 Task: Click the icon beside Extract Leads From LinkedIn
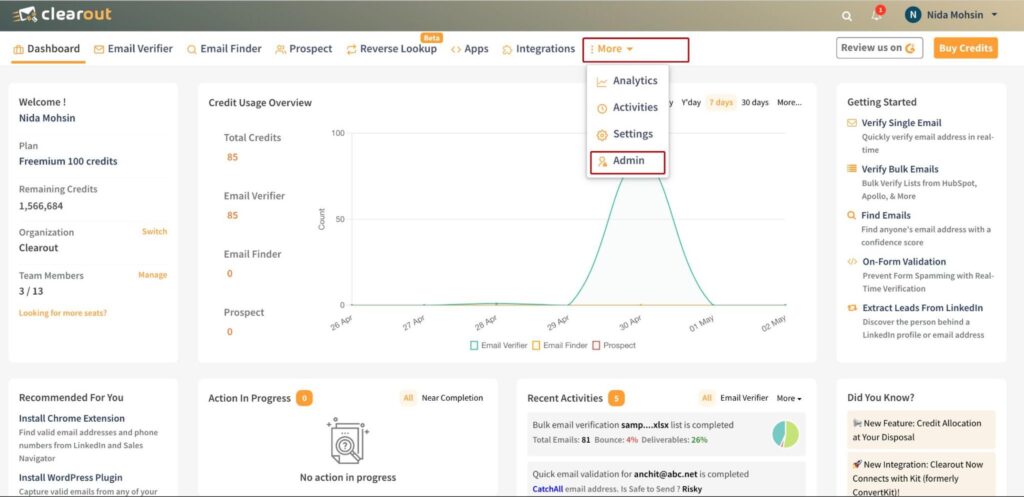coord(852,308)
